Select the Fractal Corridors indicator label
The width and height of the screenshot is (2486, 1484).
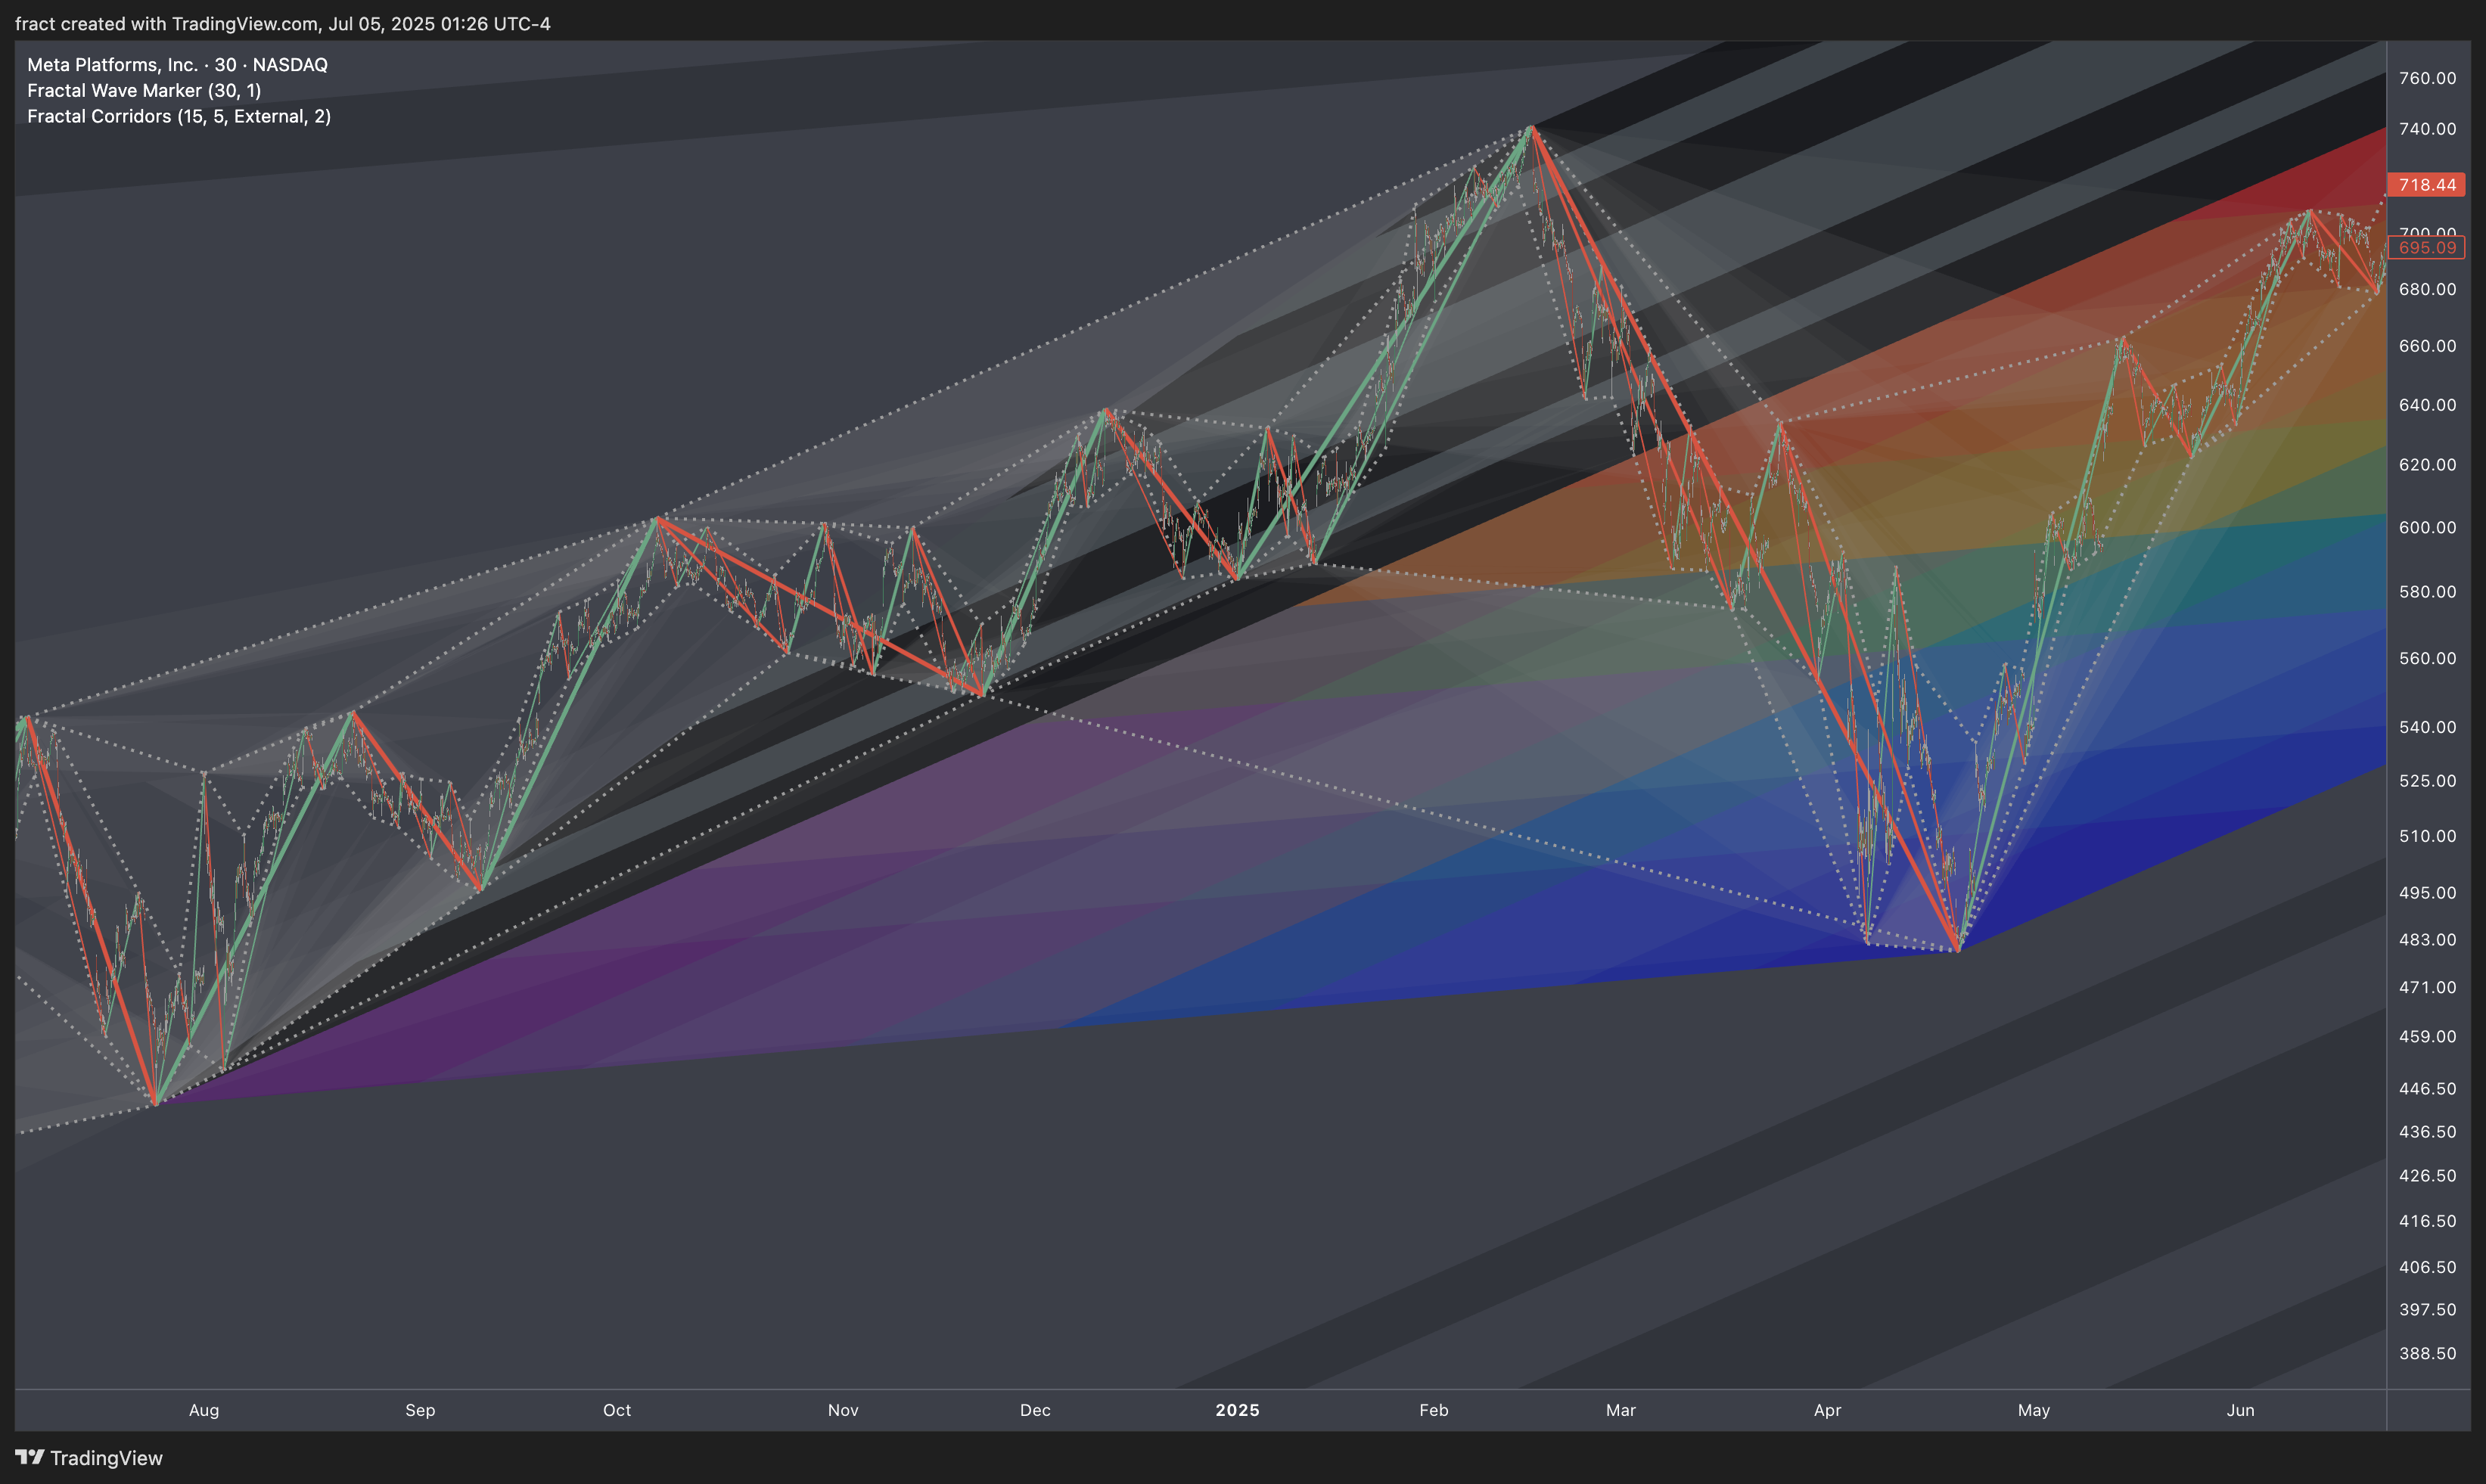coord(179,116)
